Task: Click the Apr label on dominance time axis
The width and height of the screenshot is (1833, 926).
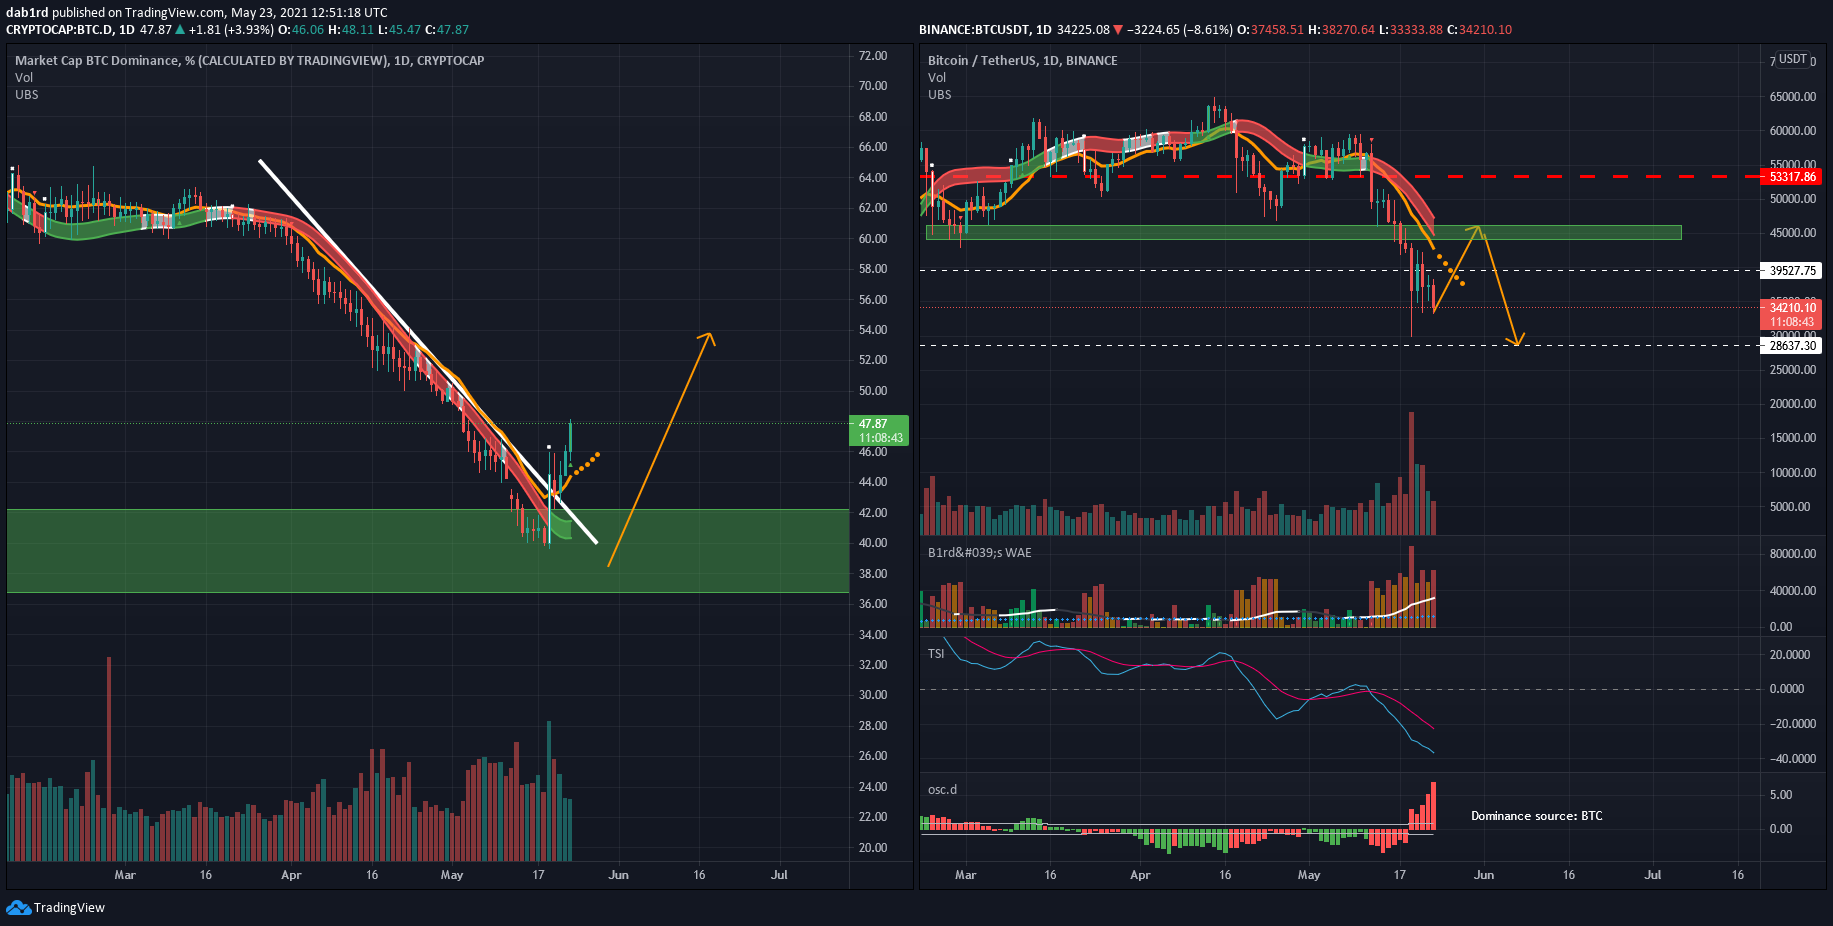Action: (291, 875)
